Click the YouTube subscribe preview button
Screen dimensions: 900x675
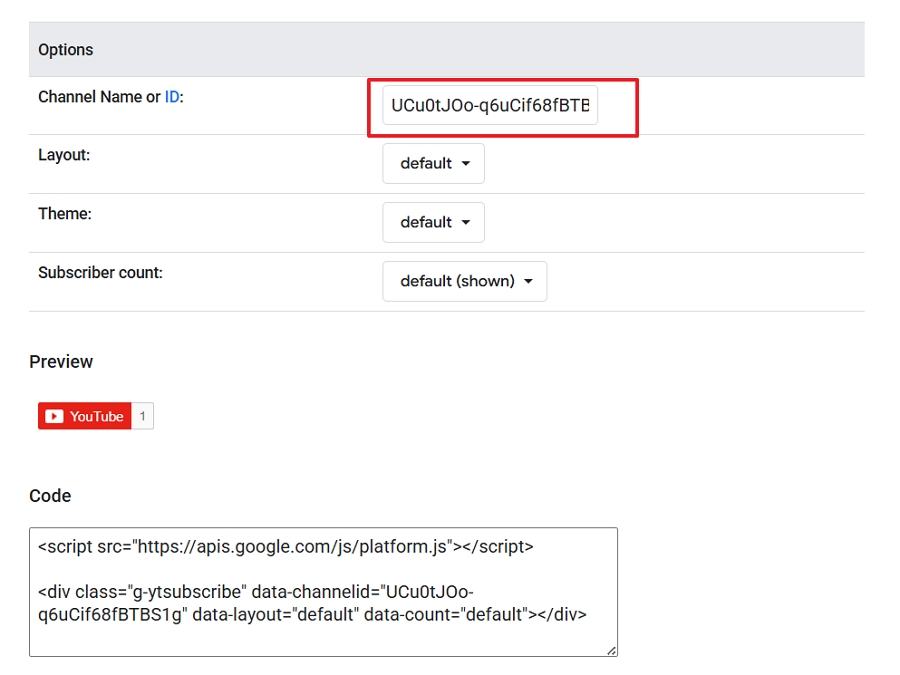[85, 416]
